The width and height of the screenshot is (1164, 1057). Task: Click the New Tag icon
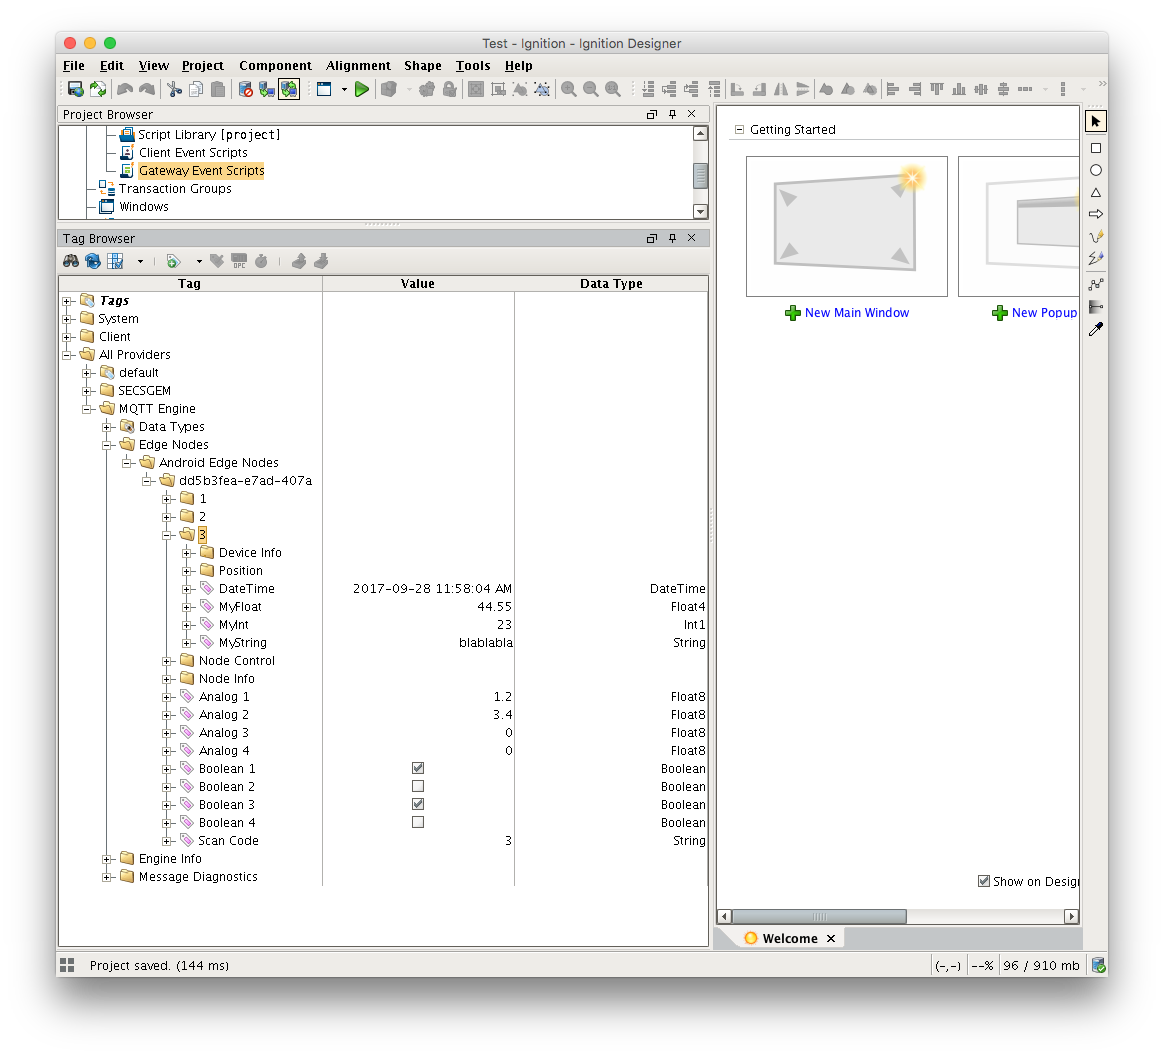pyautogui.click(x=173, y=261)
